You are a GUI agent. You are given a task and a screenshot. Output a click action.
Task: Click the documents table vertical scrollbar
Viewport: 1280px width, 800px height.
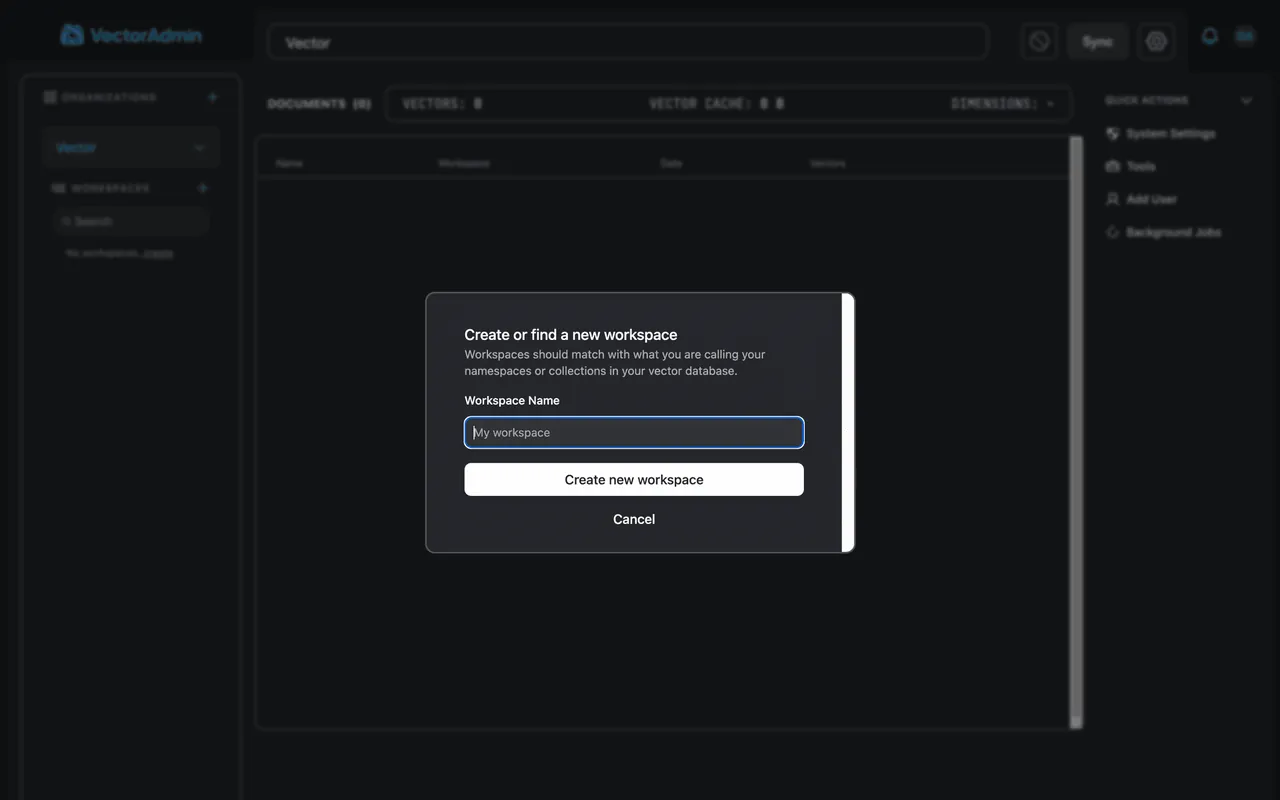click(1076, 432)
